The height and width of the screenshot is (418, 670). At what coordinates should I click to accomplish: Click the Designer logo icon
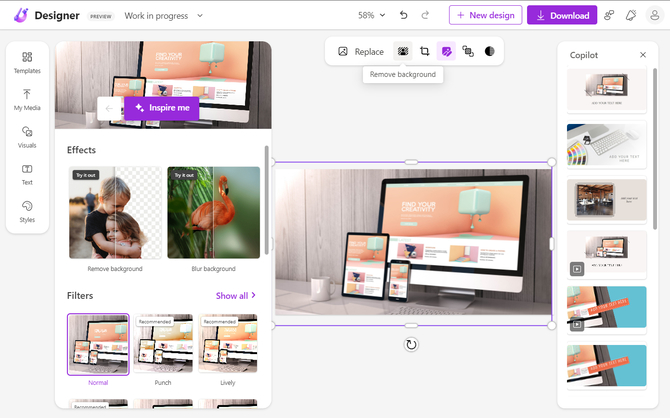point(21,15)
